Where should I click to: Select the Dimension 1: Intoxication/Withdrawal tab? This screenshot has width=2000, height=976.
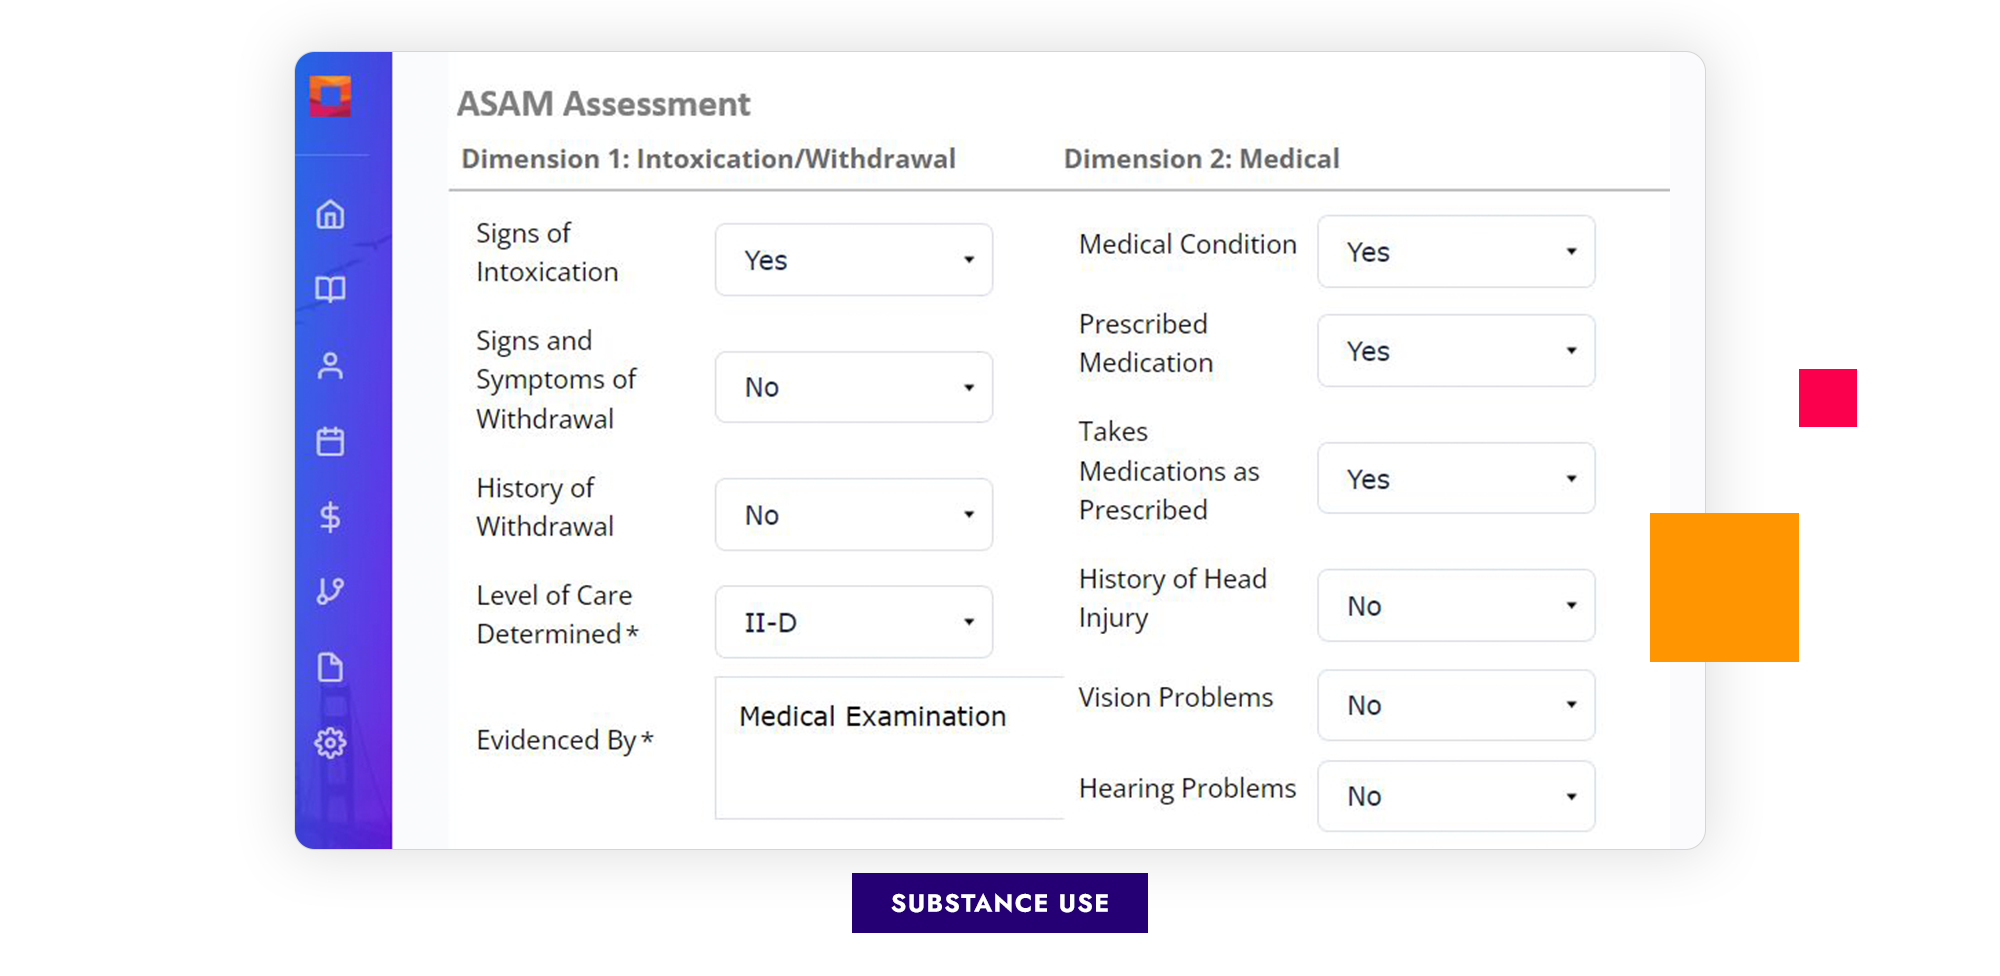coord(708,159)
